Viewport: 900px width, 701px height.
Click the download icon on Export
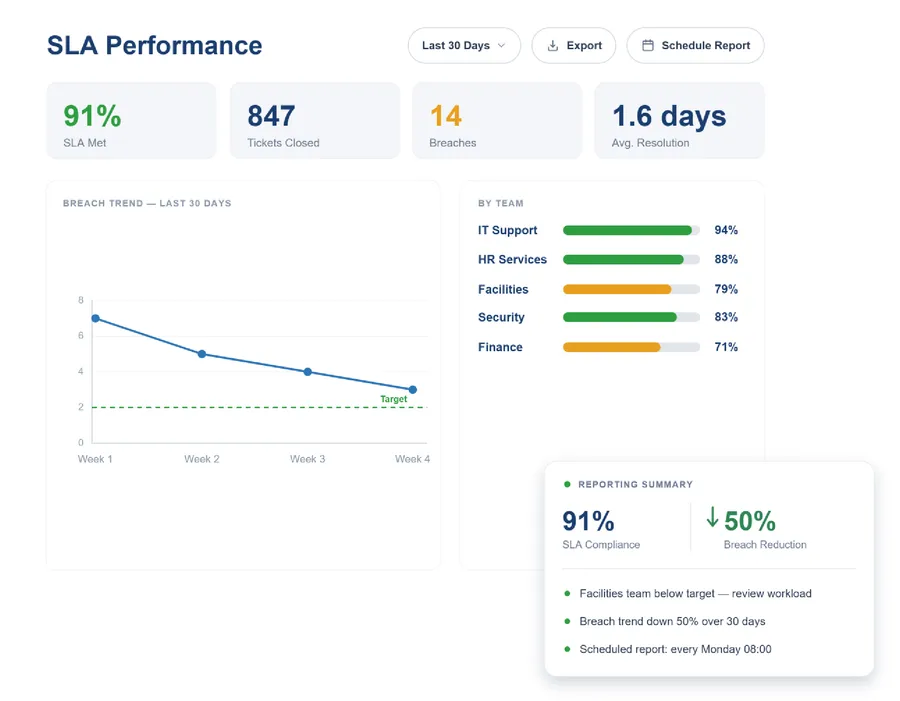[553, 45]
